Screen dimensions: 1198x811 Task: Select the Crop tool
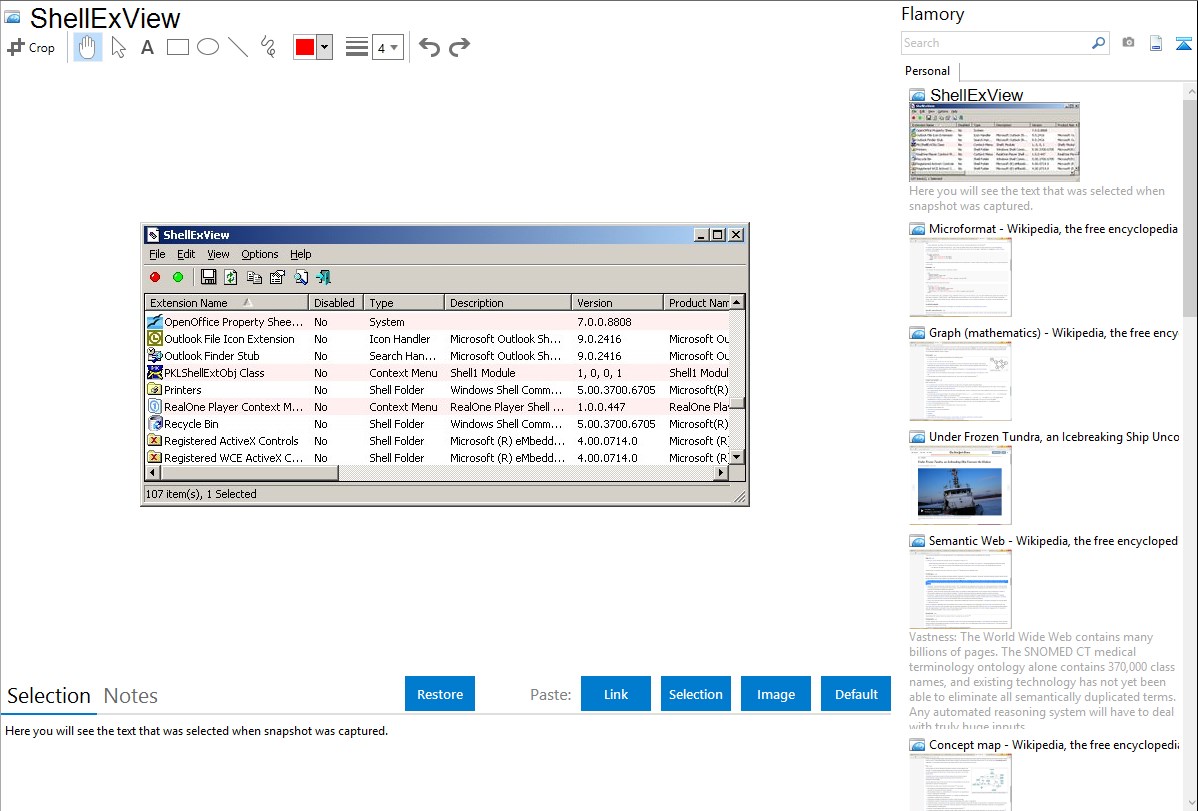31,47
